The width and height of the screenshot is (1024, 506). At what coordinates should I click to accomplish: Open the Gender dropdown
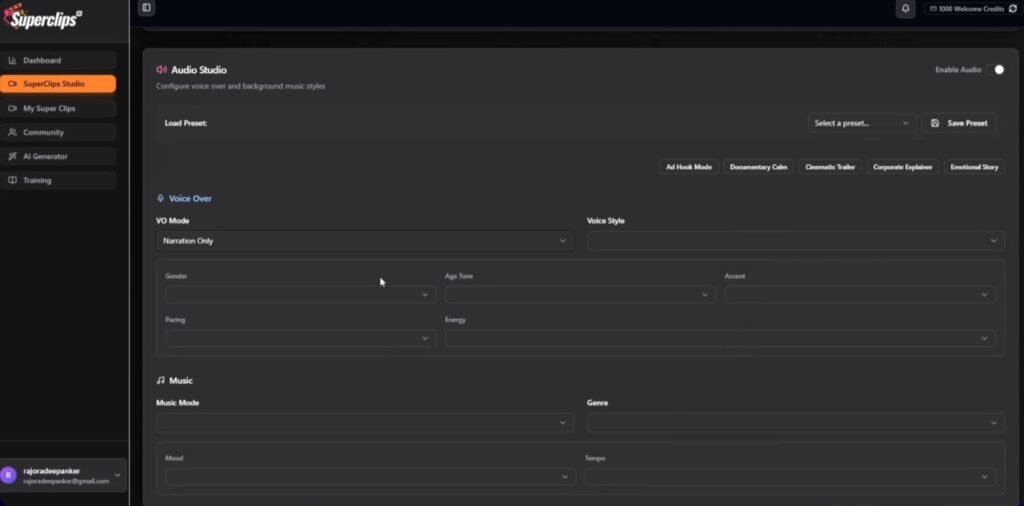point(300,294)
